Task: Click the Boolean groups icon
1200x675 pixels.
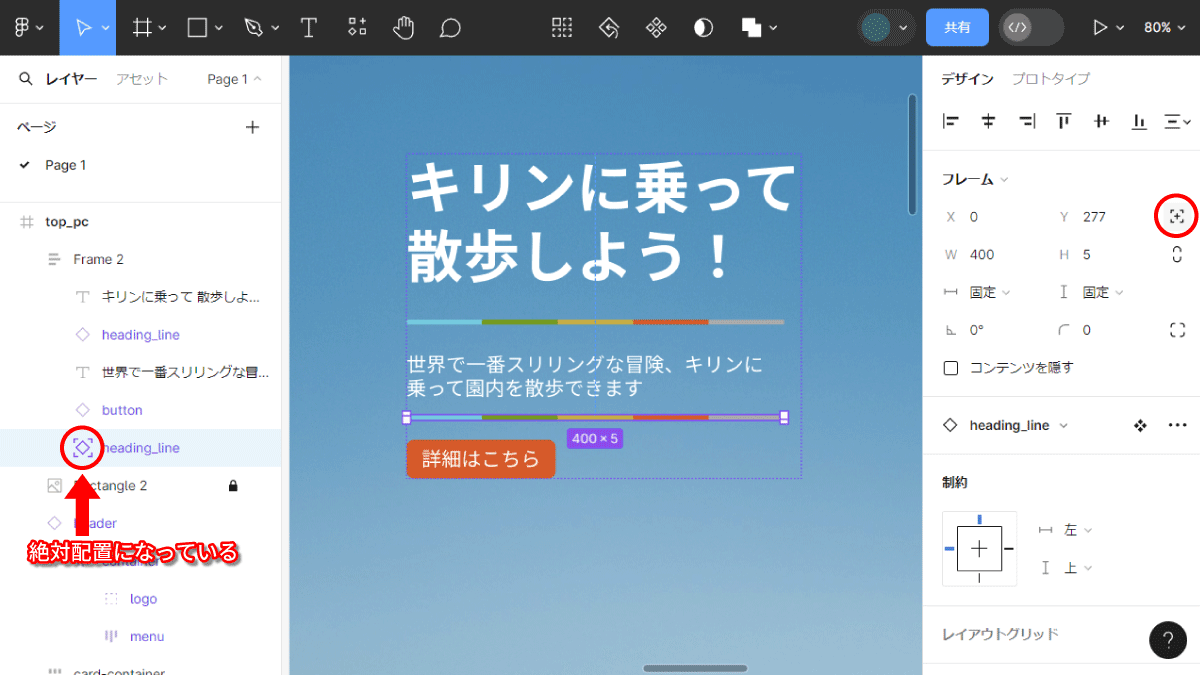Action: 752,28
